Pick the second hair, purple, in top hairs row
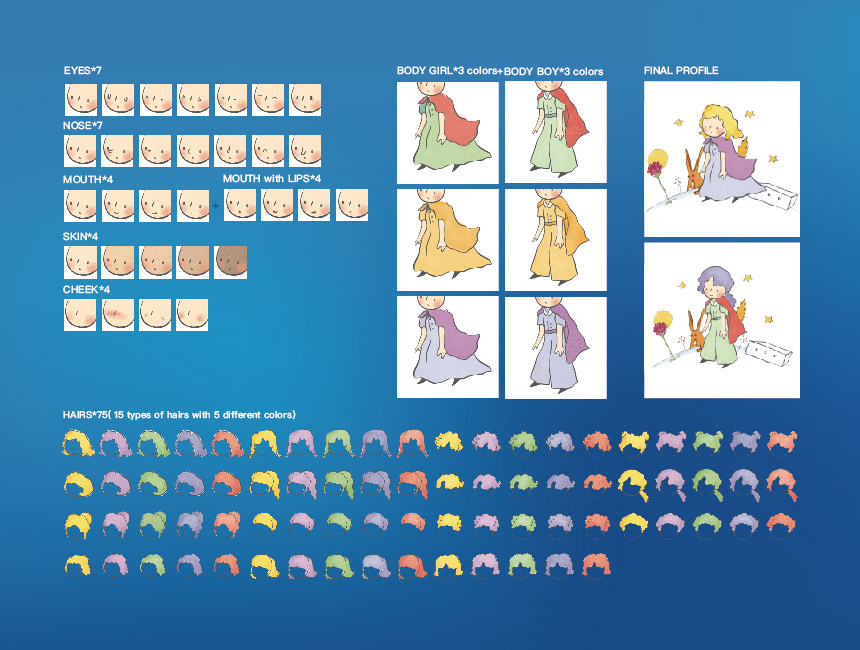 tap(115, 443)
